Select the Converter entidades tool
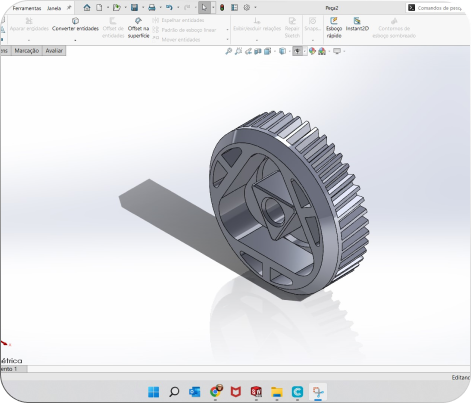This screenshot has height=403, width=472. [75, 25]
